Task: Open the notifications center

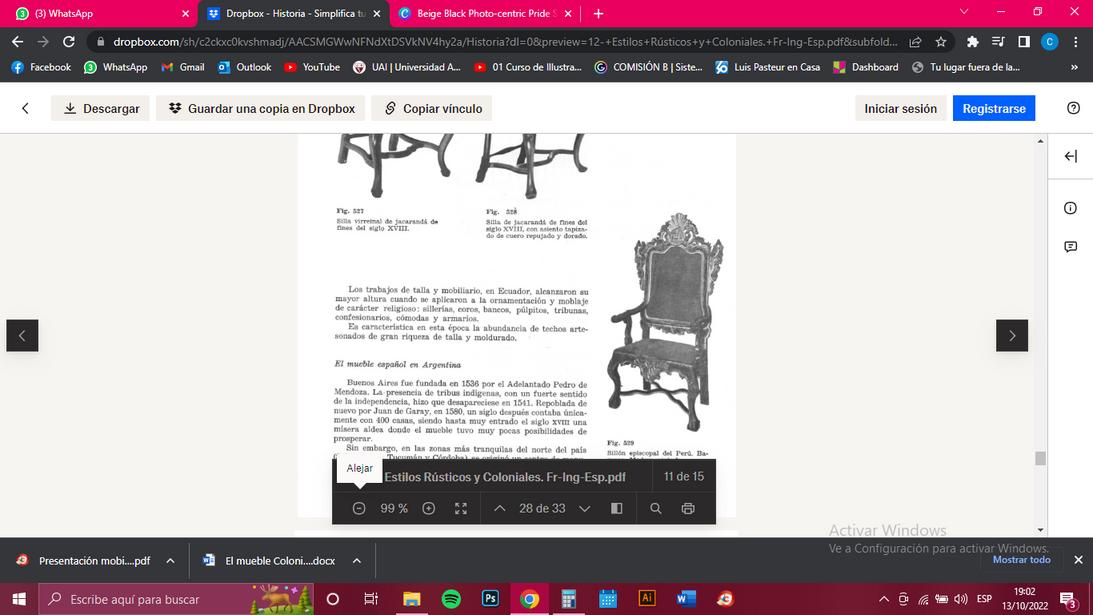Action: coord(1069,599)
